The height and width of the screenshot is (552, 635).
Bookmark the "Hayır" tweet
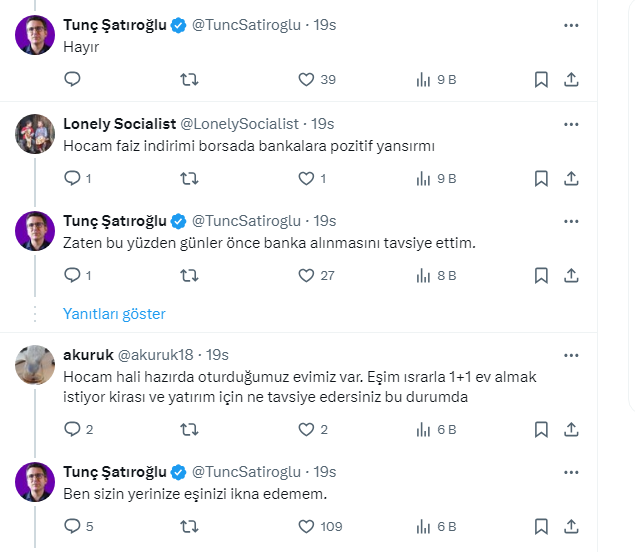pyautogui.click(x=541, y=80)
